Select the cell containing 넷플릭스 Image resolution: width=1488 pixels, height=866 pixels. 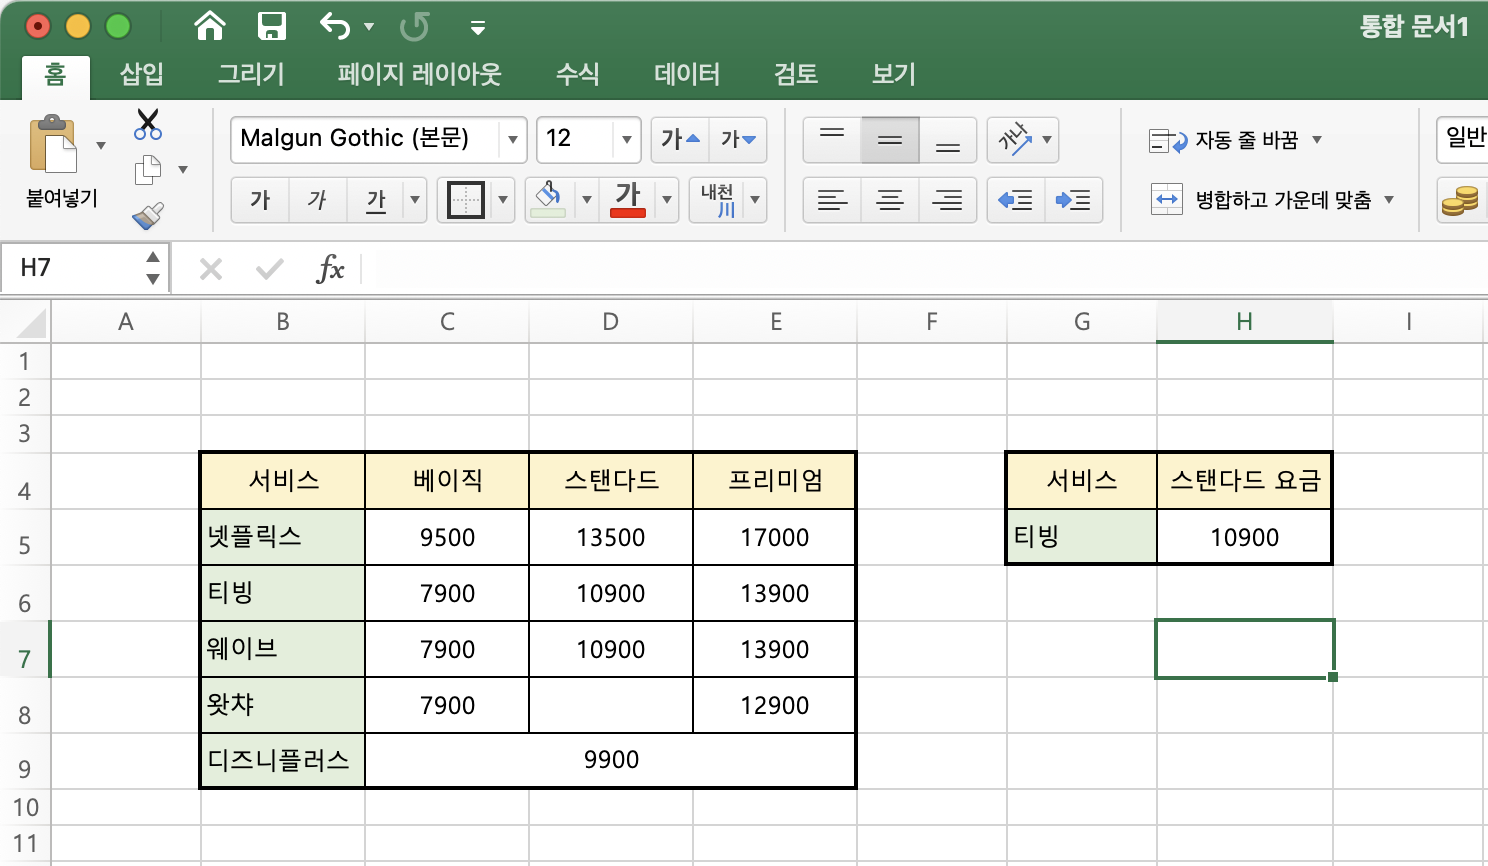coord(283,537)
